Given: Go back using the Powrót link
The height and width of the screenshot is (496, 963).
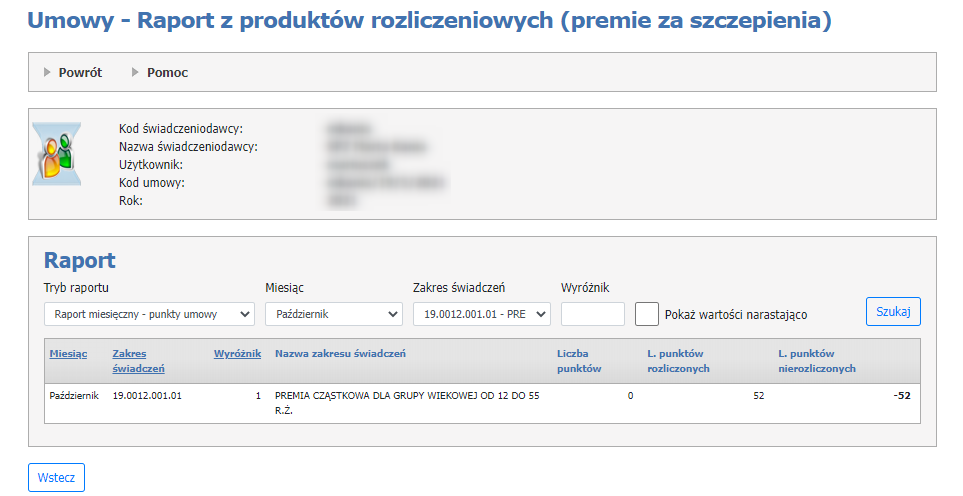Looking at the screenshot, I should coord(80,72).
